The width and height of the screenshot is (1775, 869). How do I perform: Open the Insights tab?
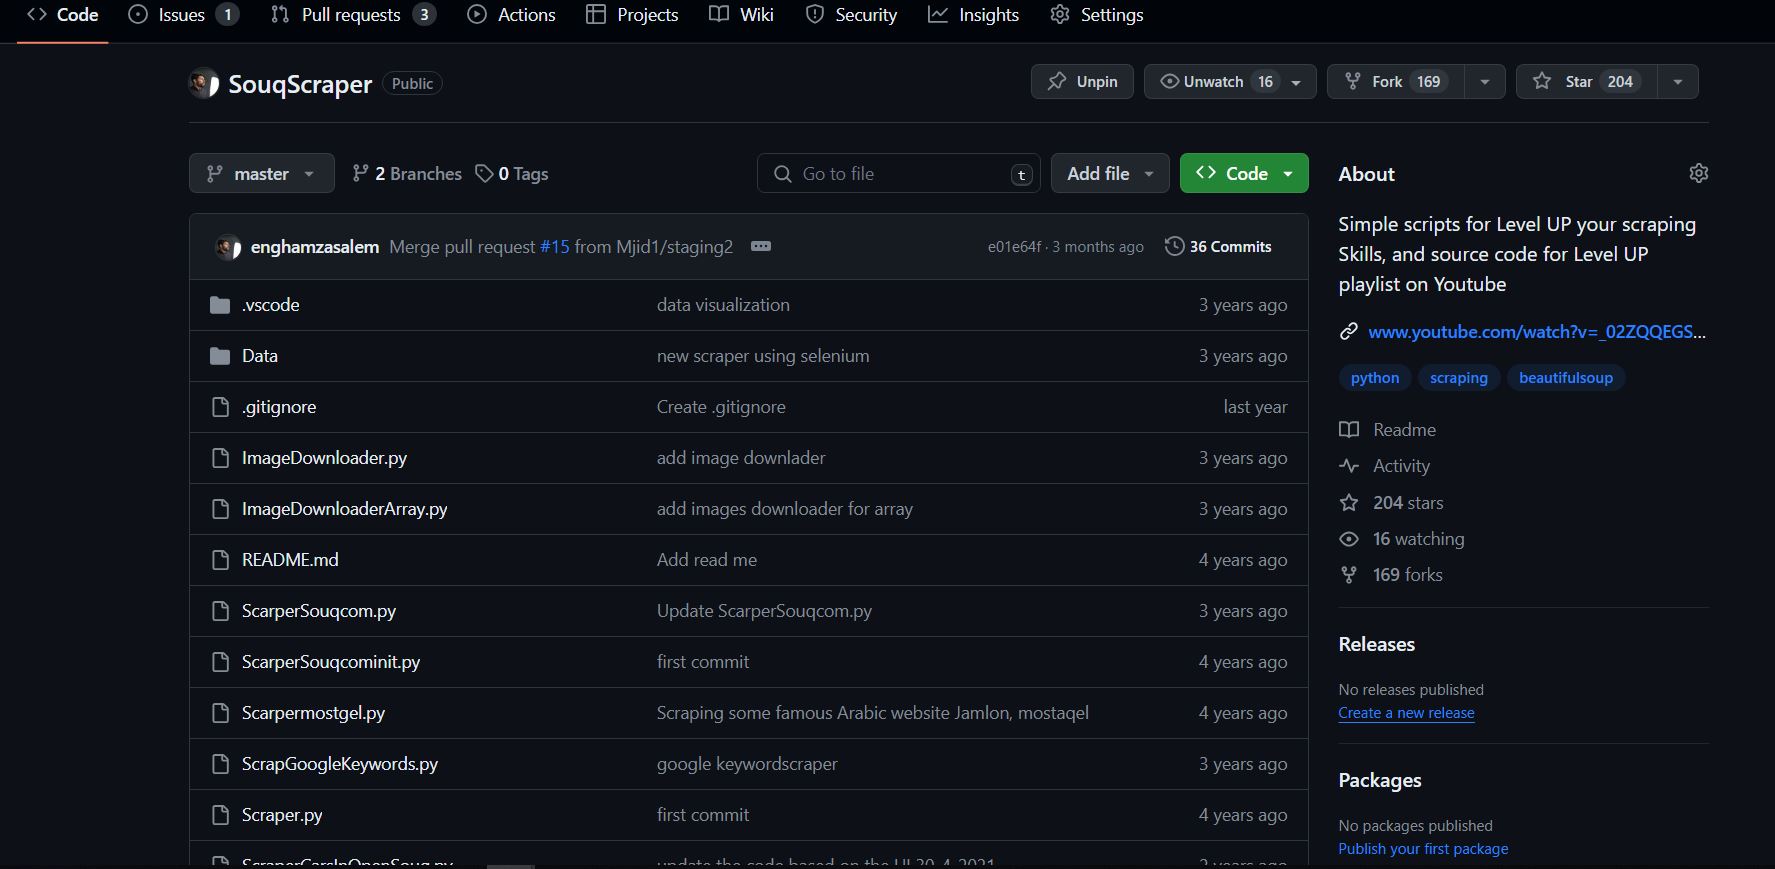coord(973,15)
